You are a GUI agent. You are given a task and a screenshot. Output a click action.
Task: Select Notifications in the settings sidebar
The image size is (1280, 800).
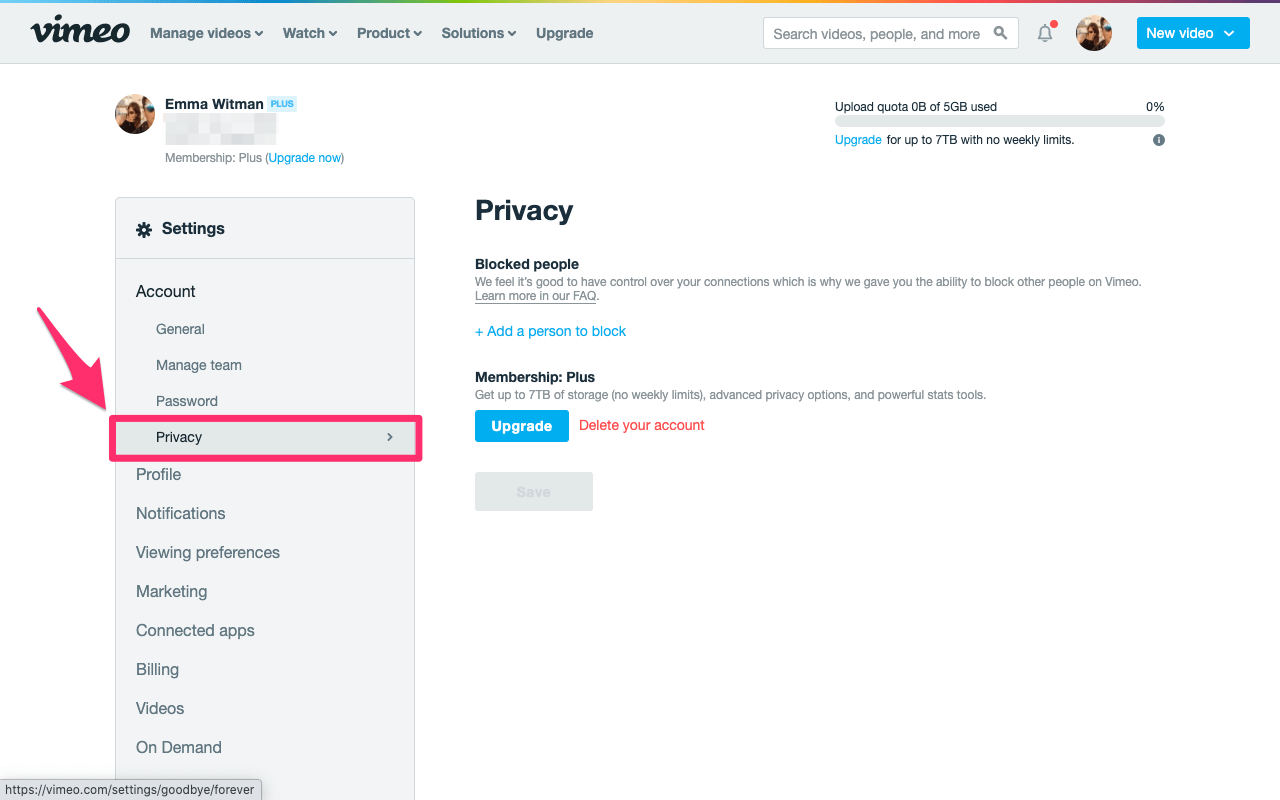[x=180, y=513]
